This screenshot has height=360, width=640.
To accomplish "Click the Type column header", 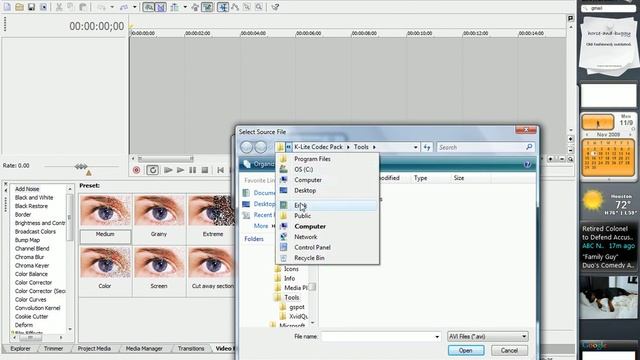I will click(x=420, y=178).
